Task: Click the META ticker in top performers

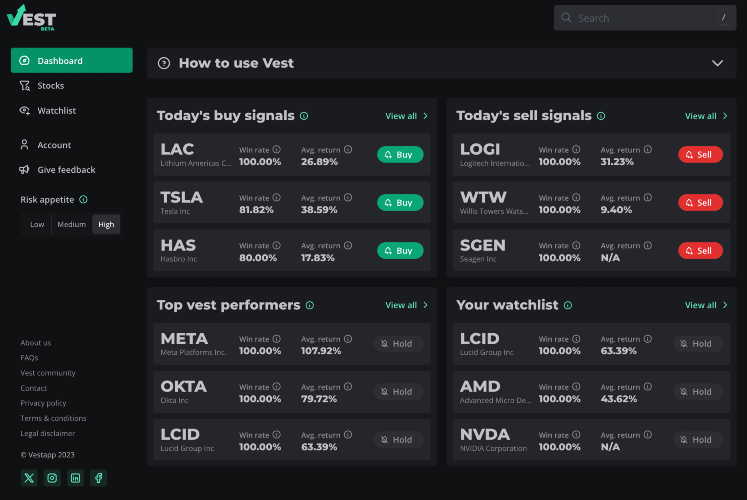Action: pos(184,339)
